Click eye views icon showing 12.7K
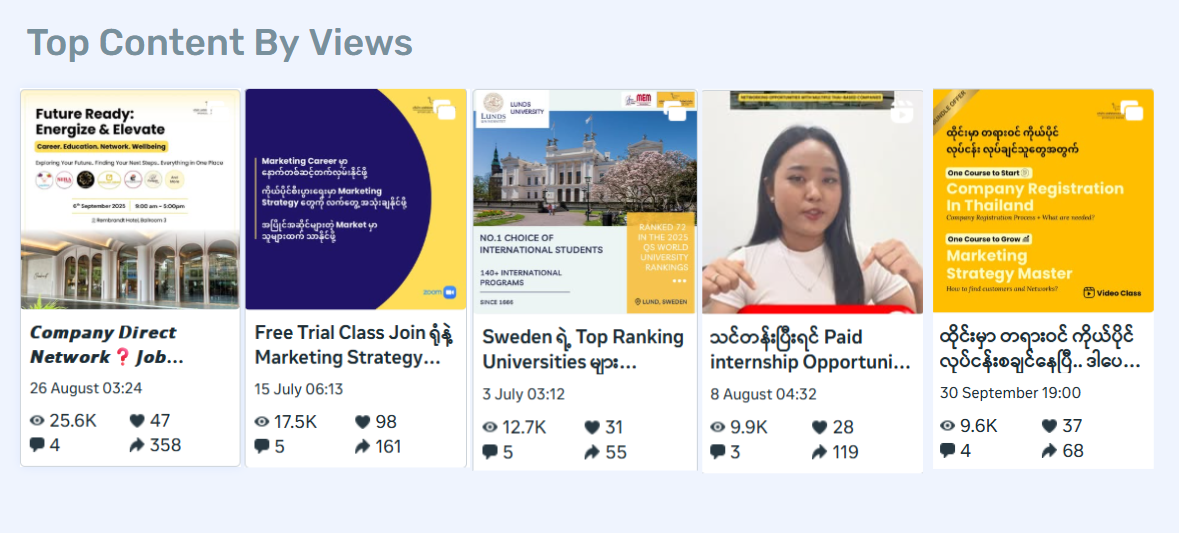1179x533 pixels. coord(490,427)
